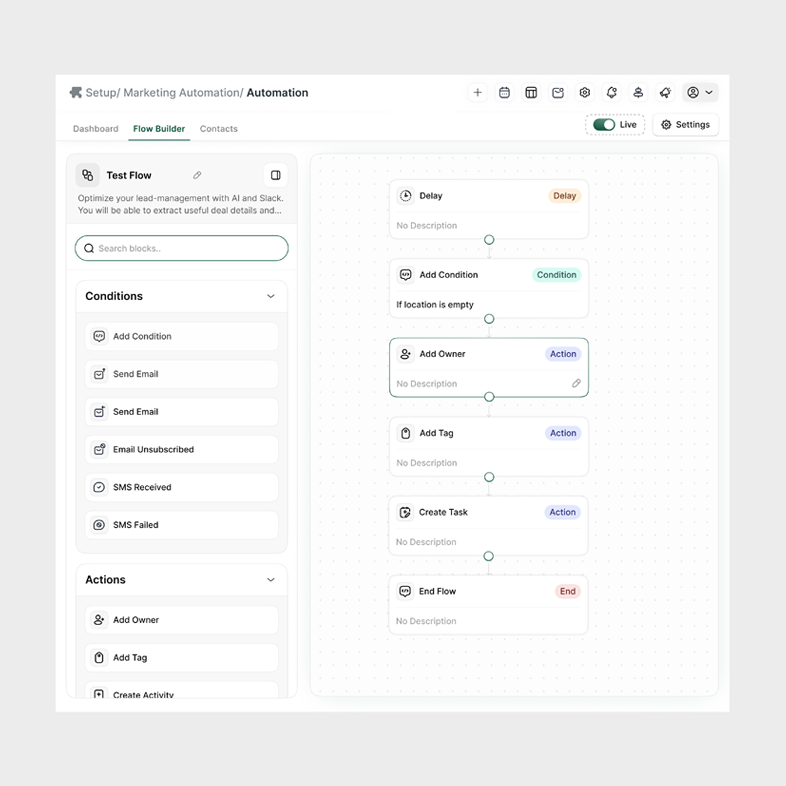Select the Email Unsubscribed block

click(182, 450)
